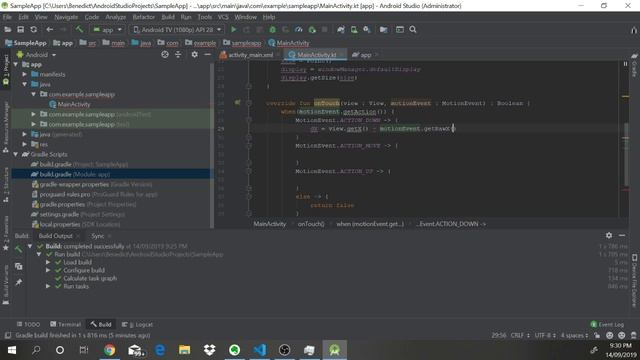640x360 pixels.
Task: Open the Refactor menu
Action: (x=144, y=17)
